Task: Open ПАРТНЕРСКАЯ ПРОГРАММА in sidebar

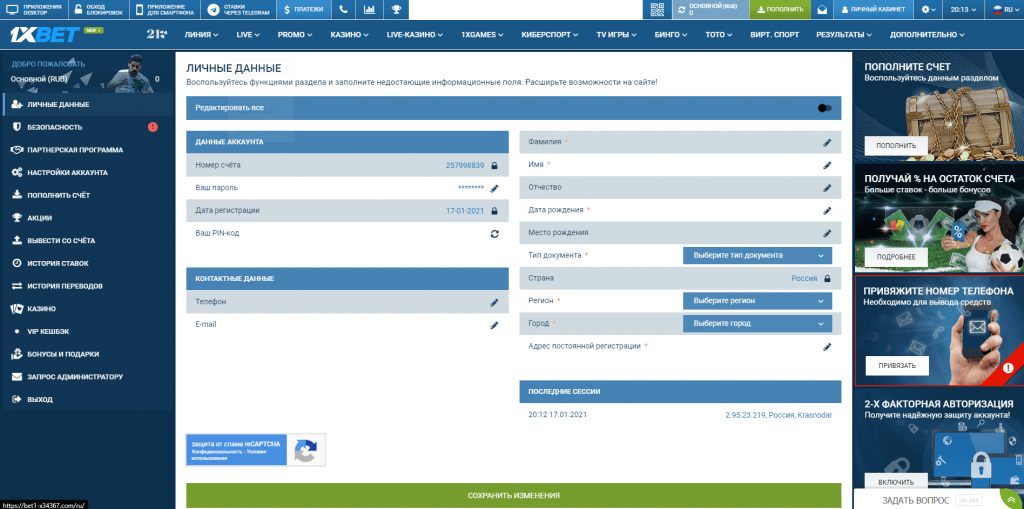Action: pyautogui.click(x=88, y=150)
